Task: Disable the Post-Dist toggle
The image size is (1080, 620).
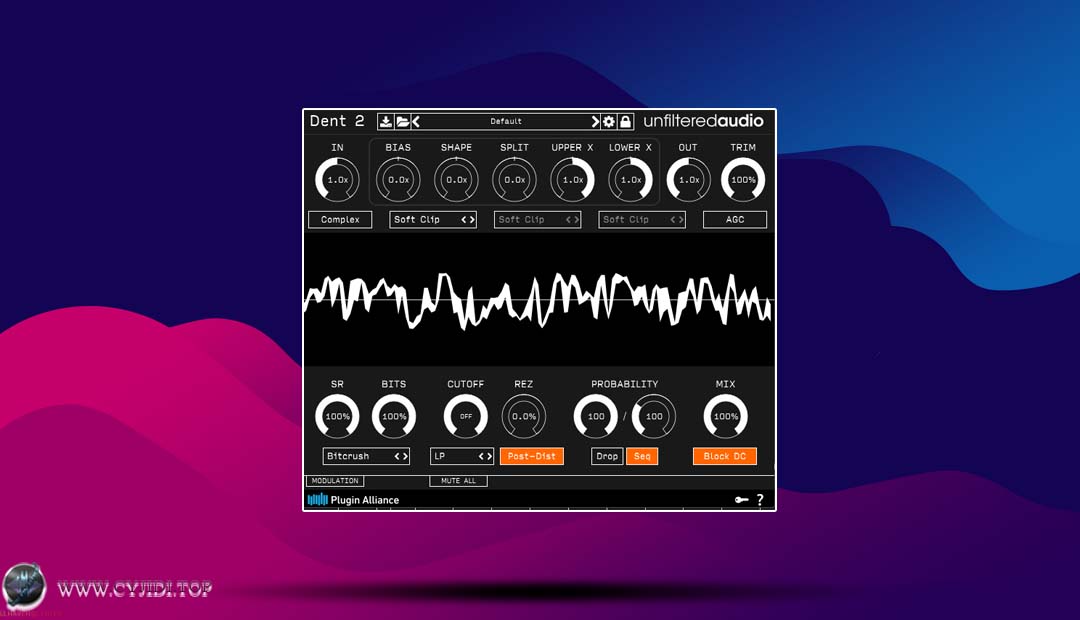Action: [x=532, y=456]
